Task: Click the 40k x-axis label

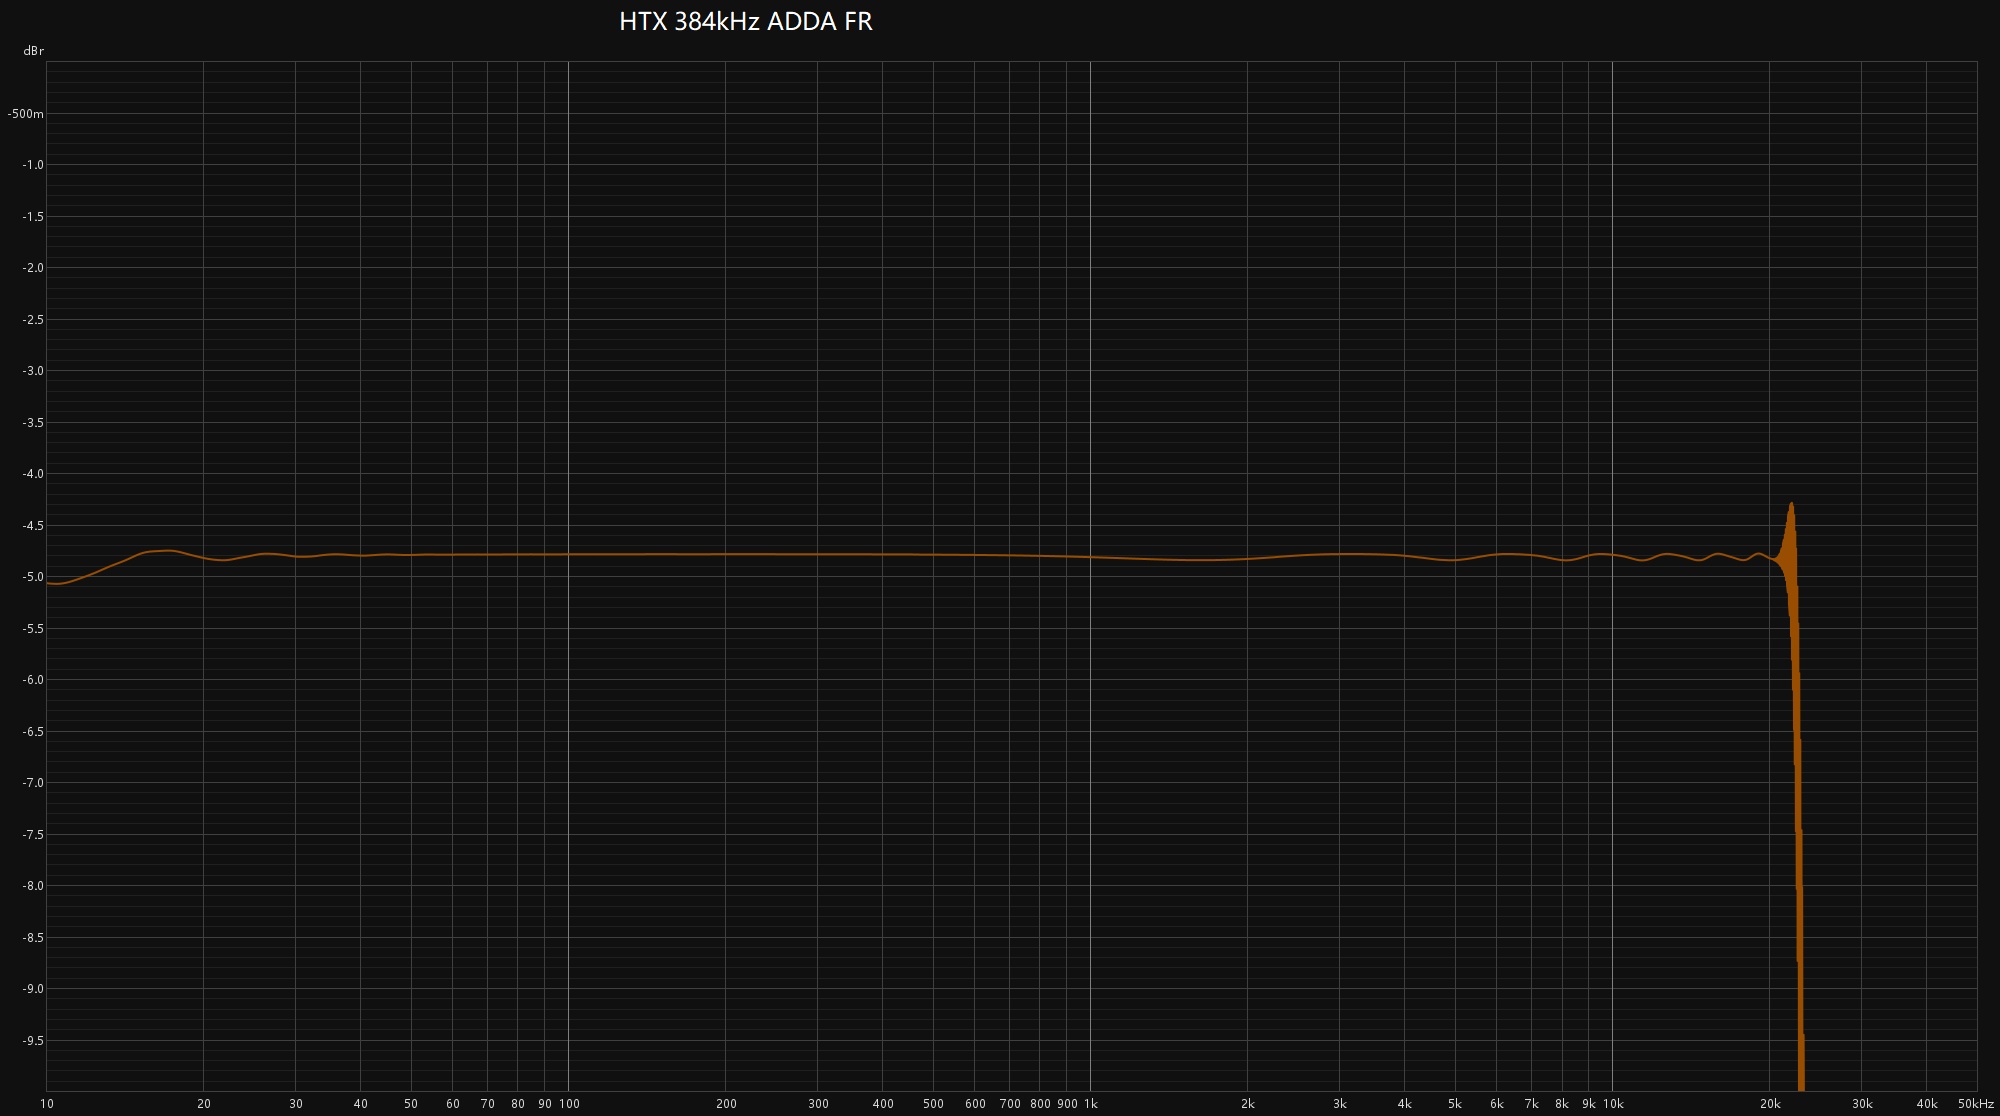Action: tap(1927, 1104)
